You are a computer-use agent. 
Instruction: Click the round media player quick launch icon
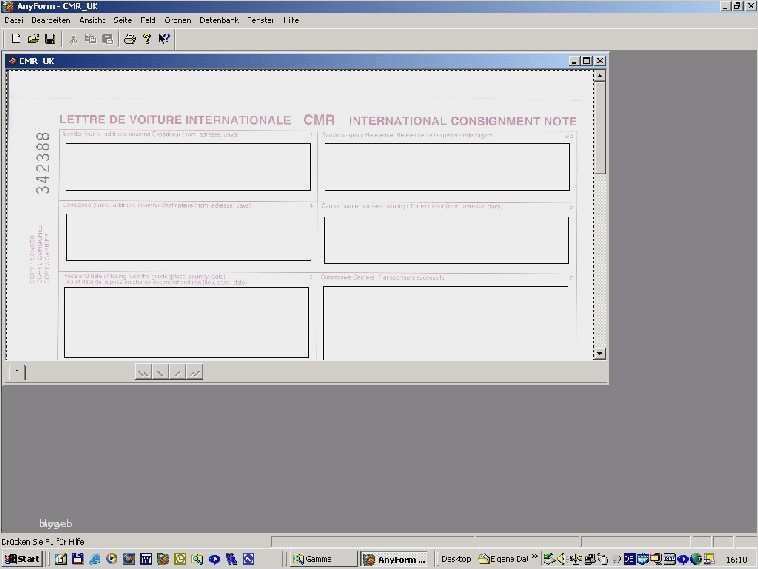click(112, 559)
